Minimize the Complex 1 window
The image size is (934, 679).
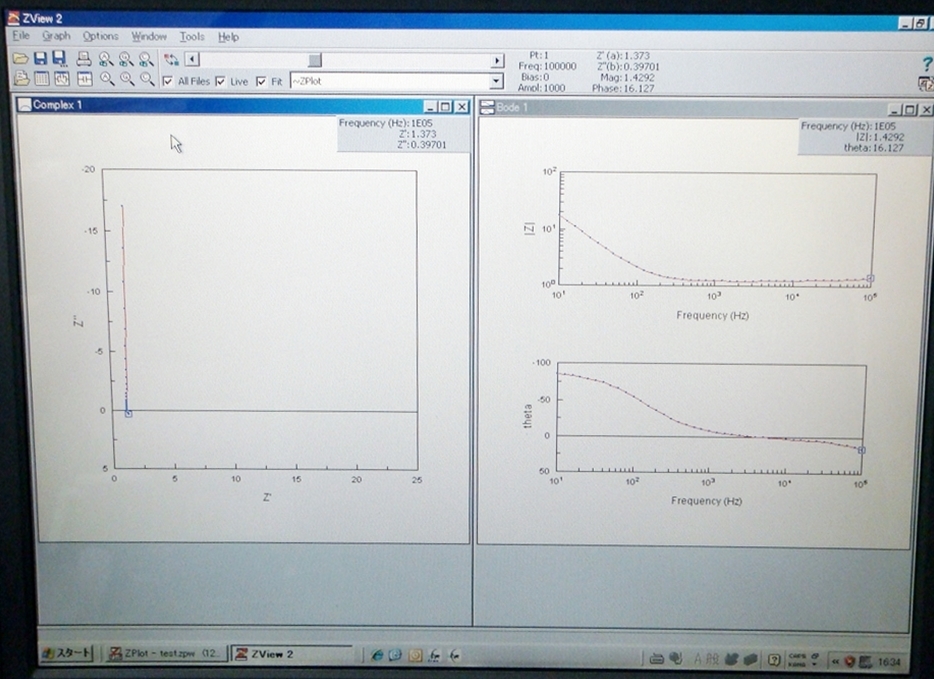[431, 107]
